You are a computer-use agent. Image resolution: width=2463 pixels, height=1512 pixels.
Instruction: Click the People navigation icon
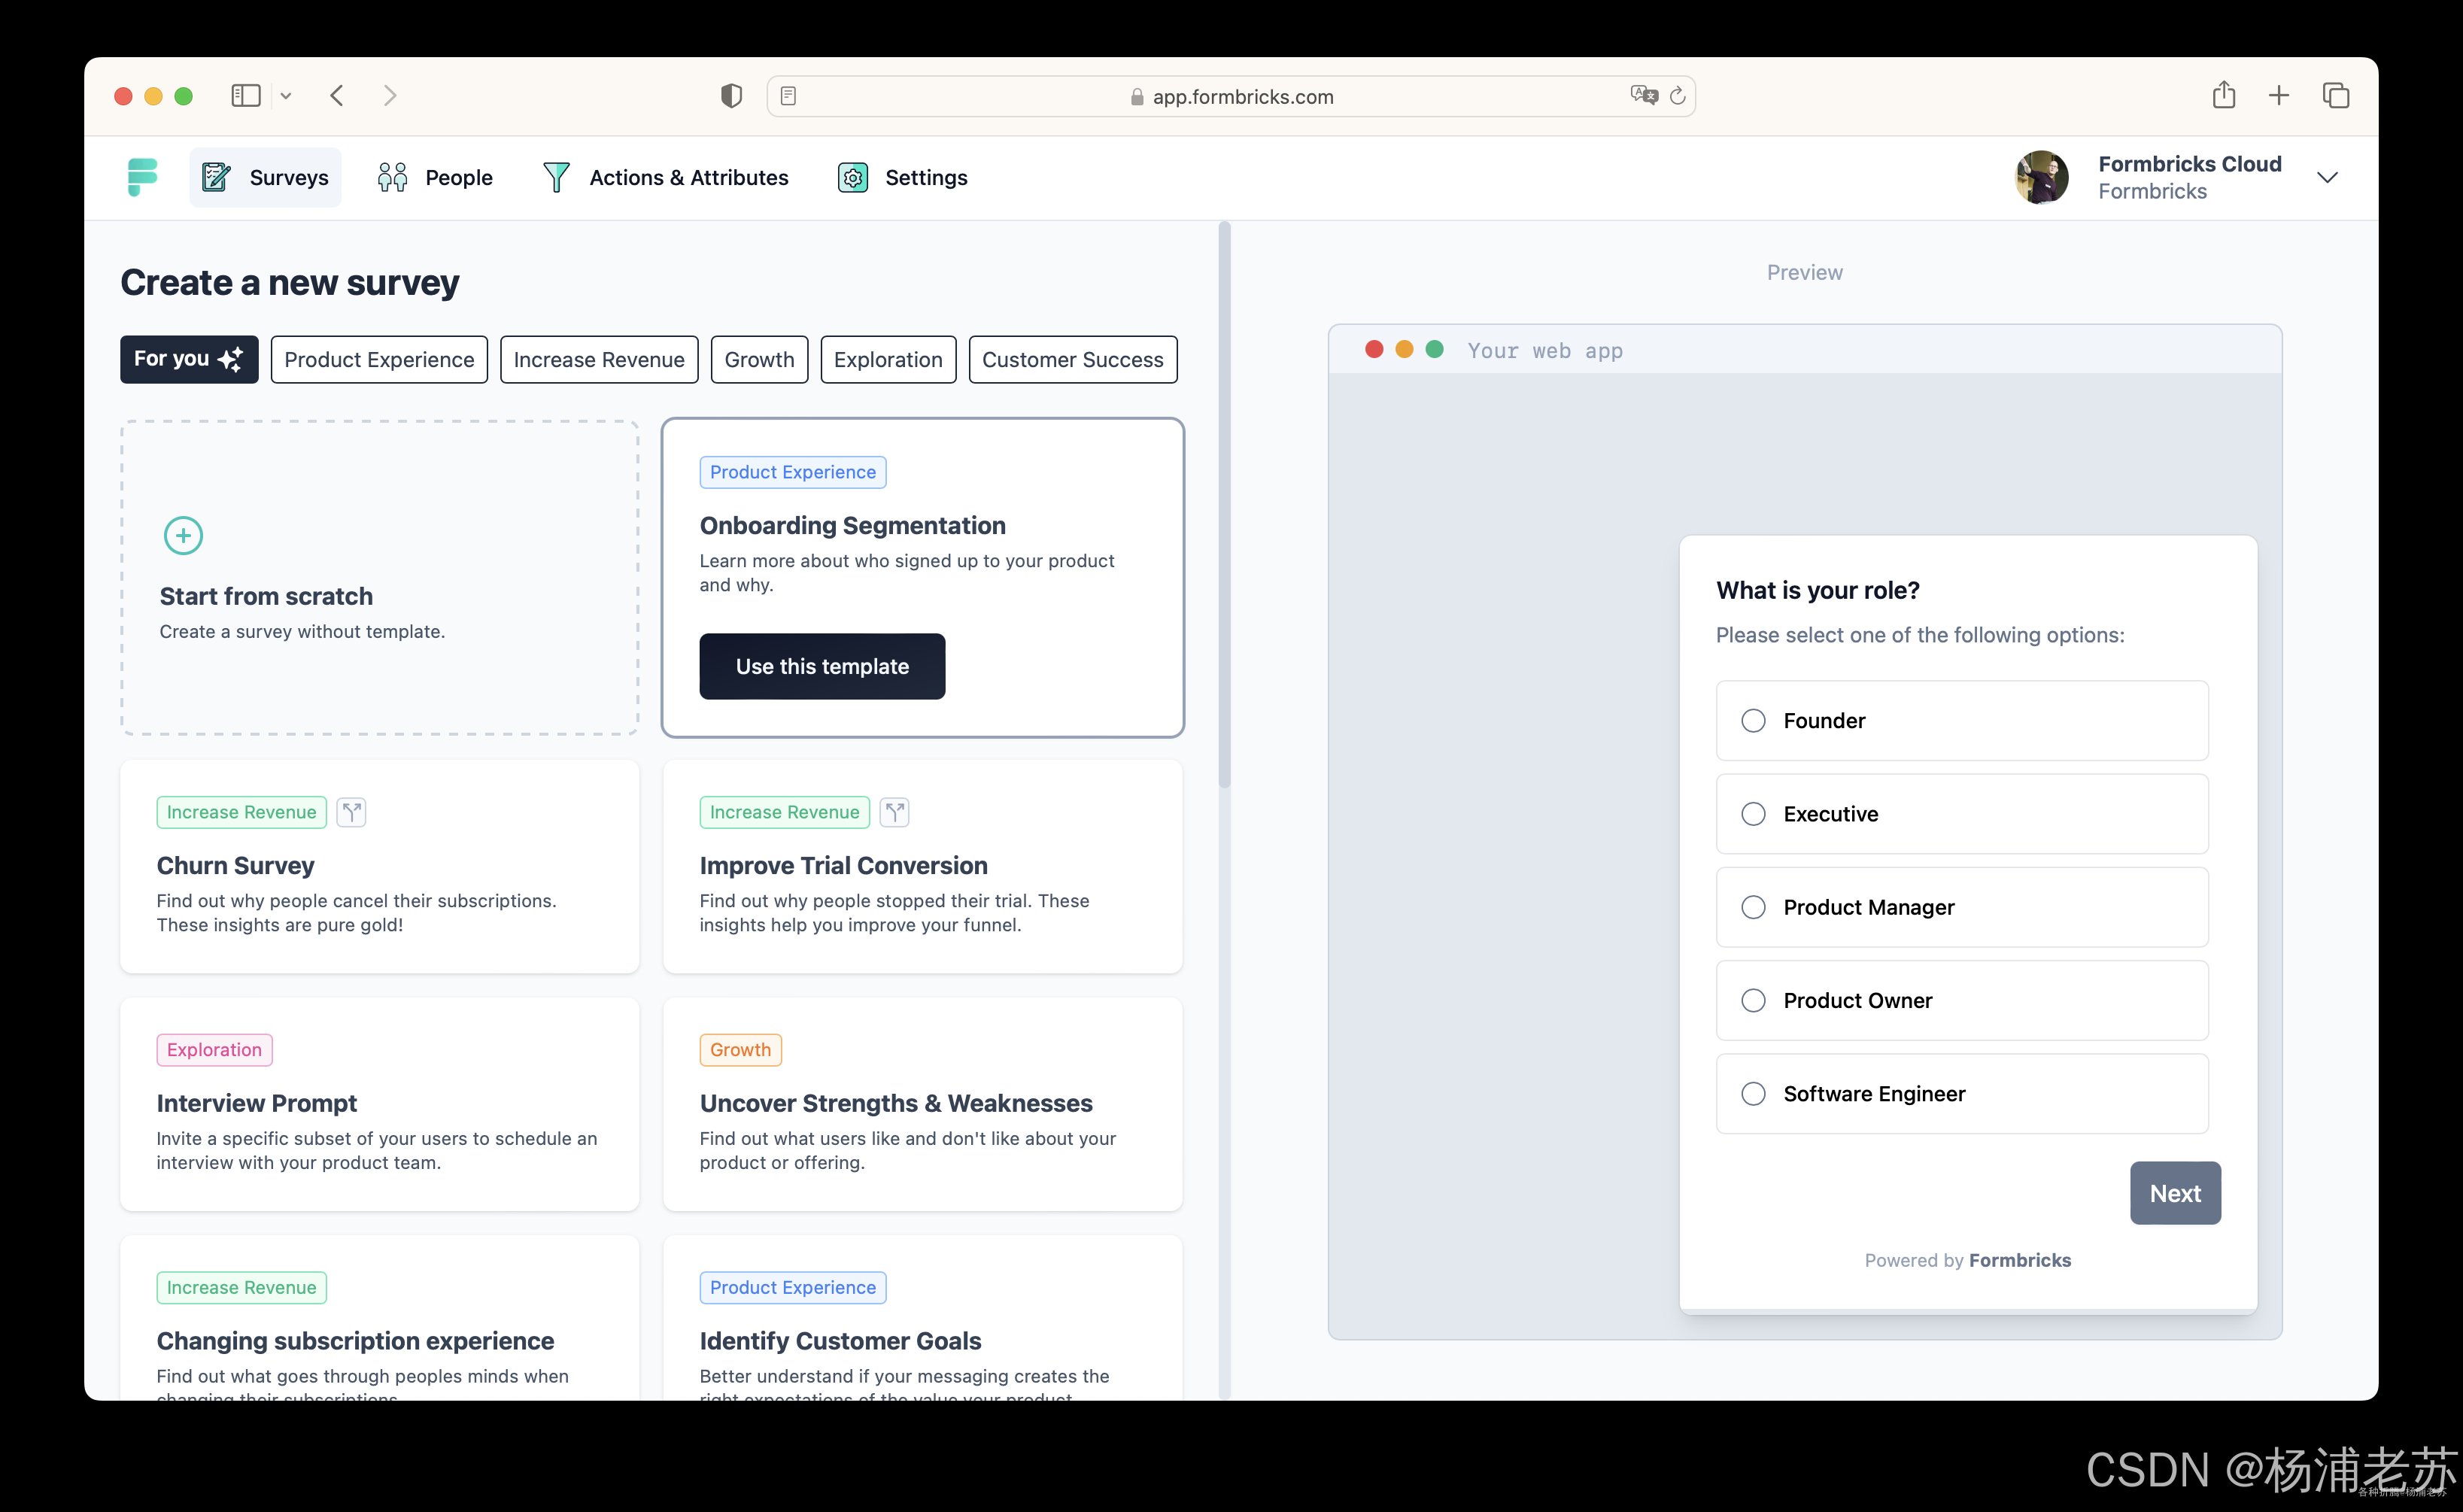393,176
